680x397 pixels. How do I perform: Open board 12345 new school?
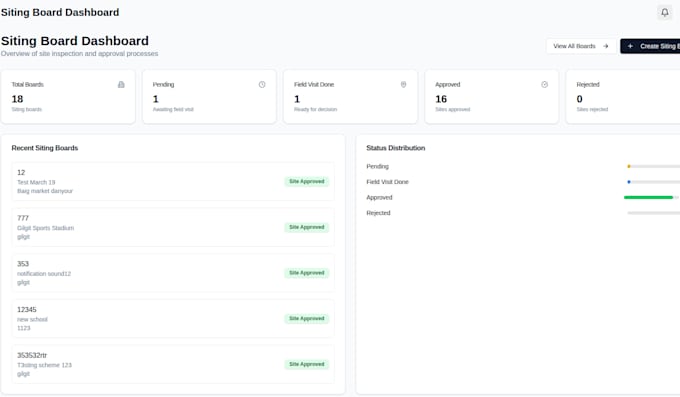[173, 318]
